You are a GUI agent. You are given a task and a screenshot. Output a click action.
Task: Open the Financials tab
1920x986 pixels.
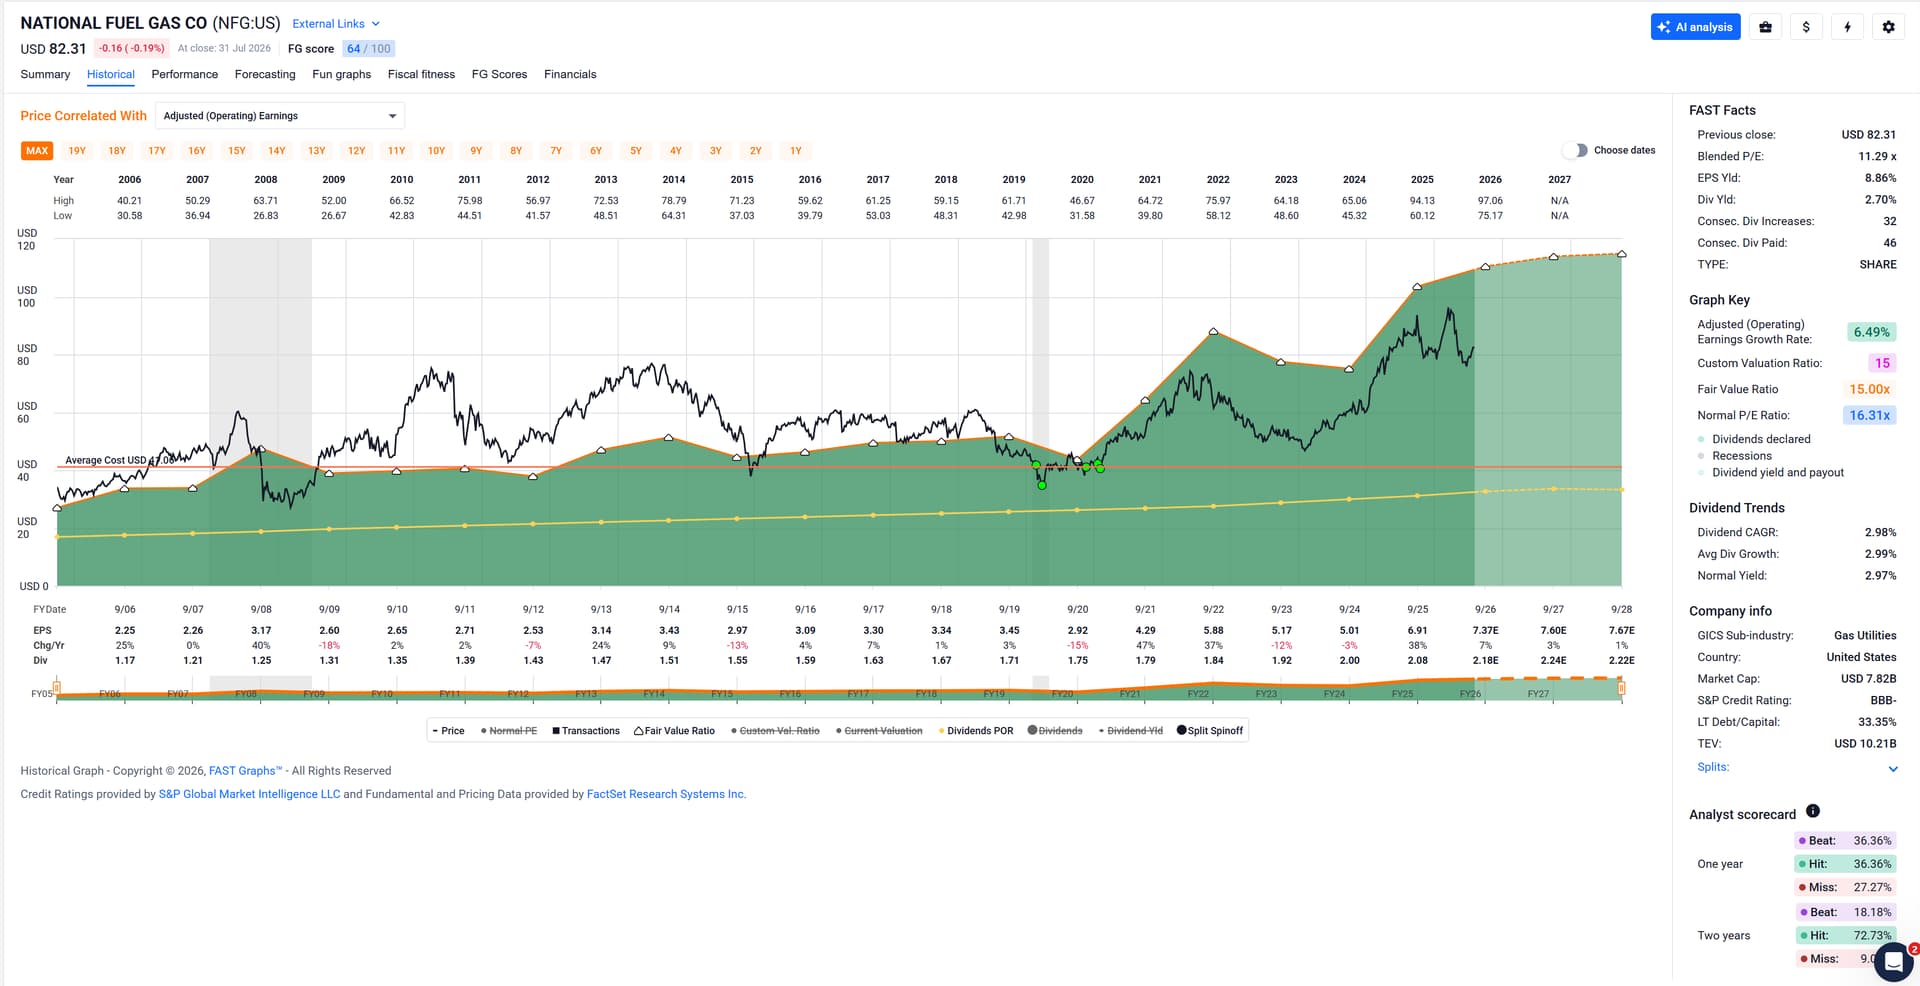570,74
